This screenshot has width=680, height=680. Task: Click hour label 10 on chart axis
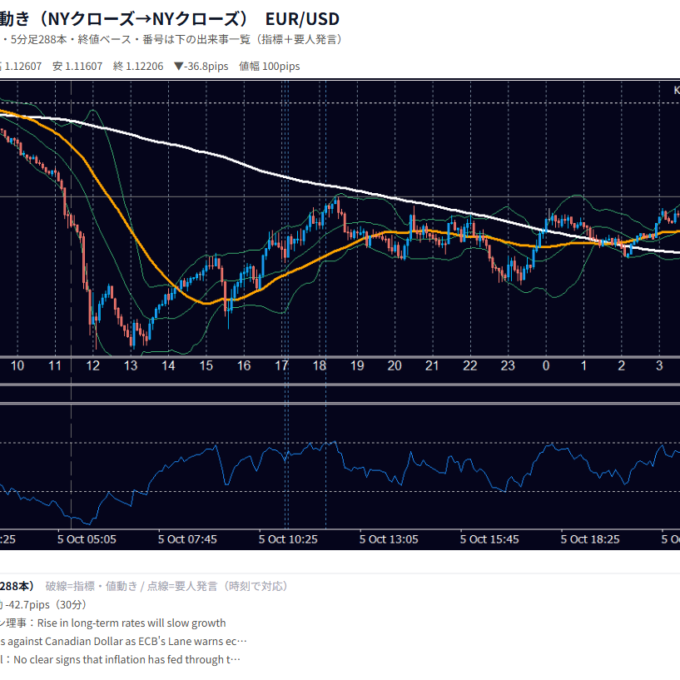click(17, 366)
